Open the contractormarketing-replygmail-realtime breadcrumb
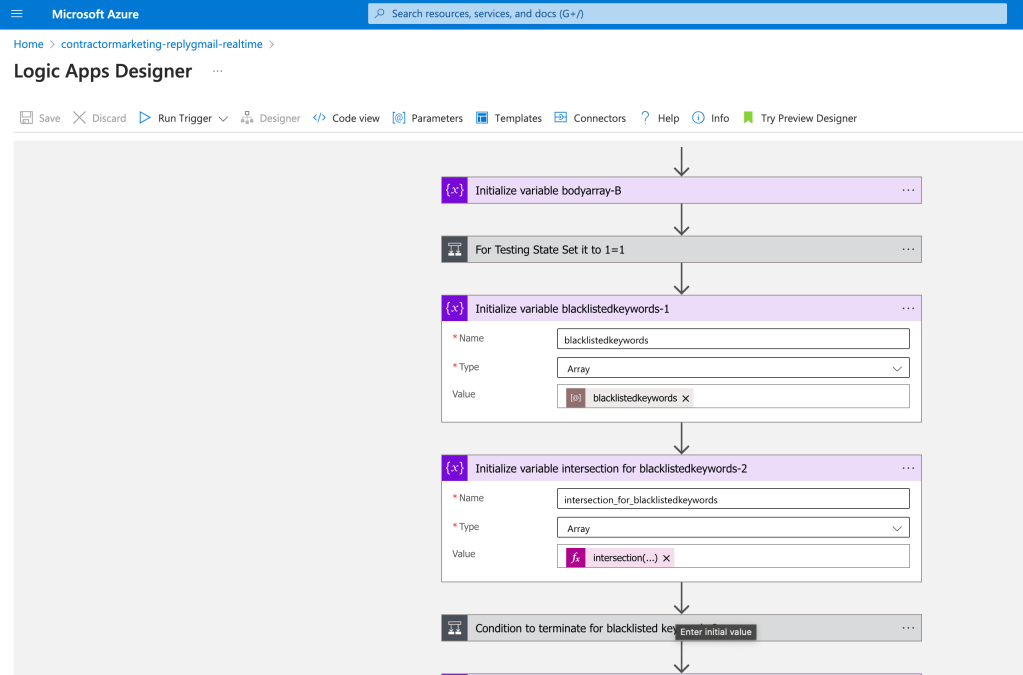Image resolution: width=1023 pixels, height=675 pixels. click(162, 44)
